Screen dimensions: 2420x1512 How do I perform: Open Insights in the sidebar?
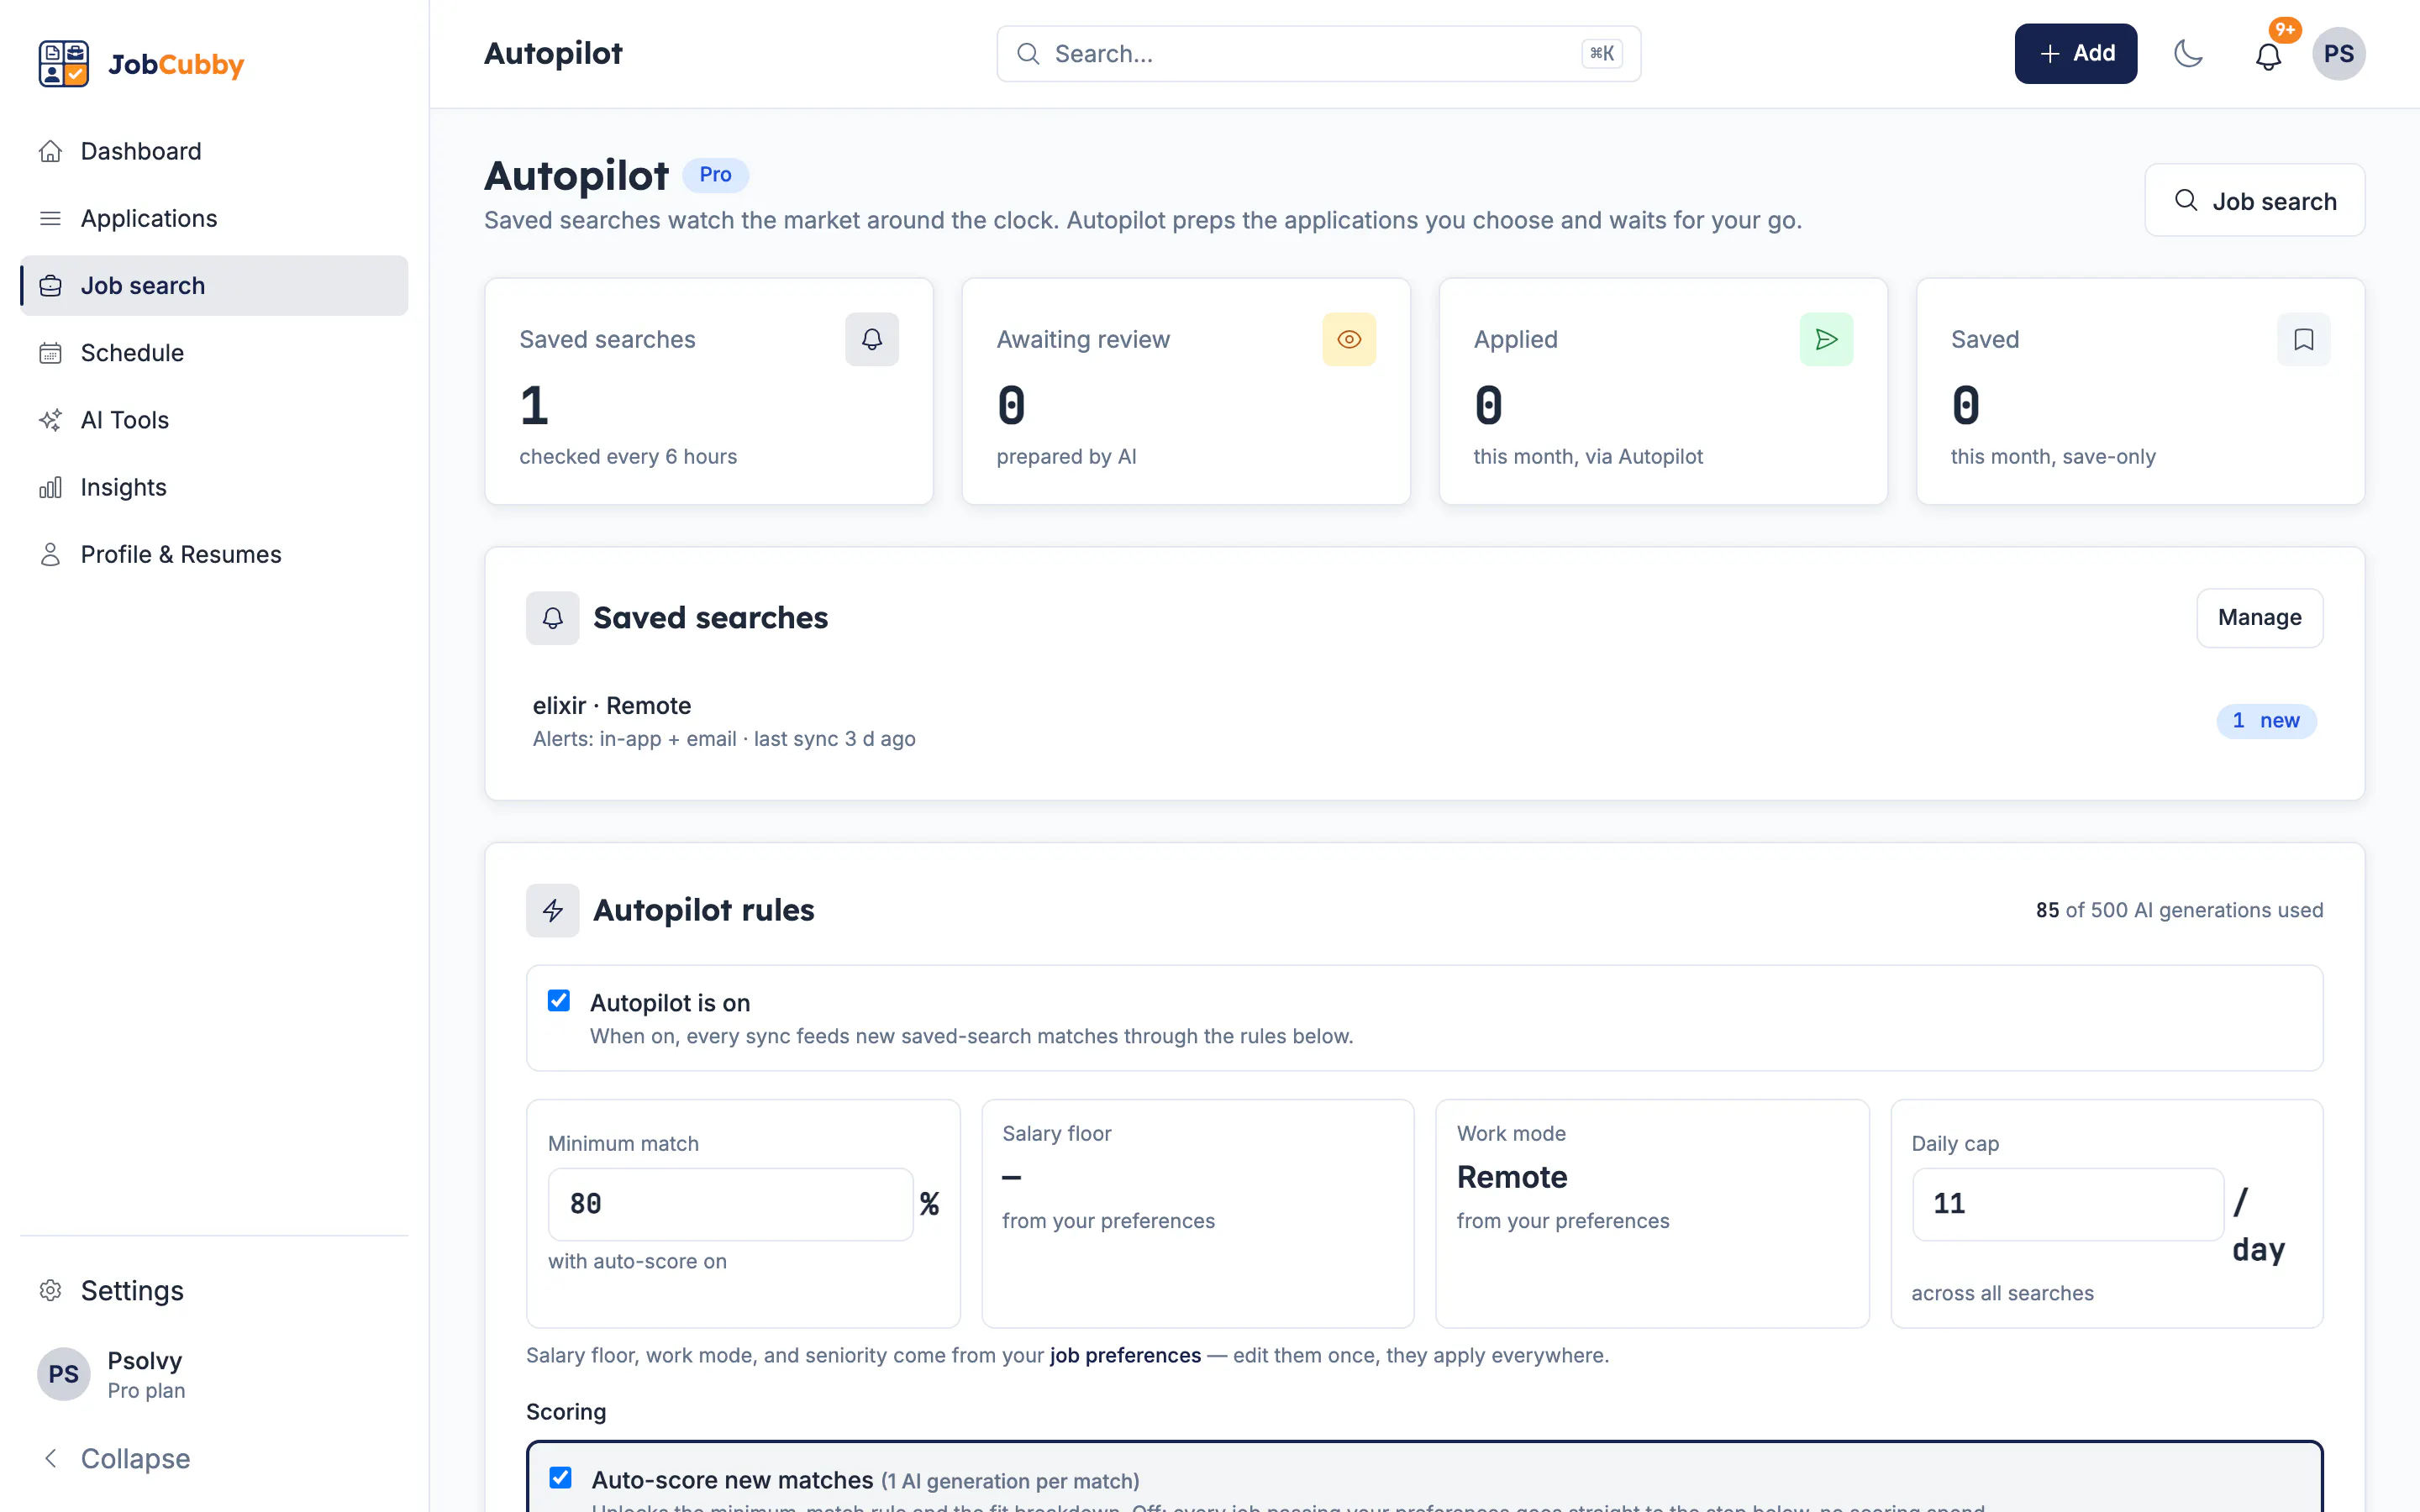[214, 487]
